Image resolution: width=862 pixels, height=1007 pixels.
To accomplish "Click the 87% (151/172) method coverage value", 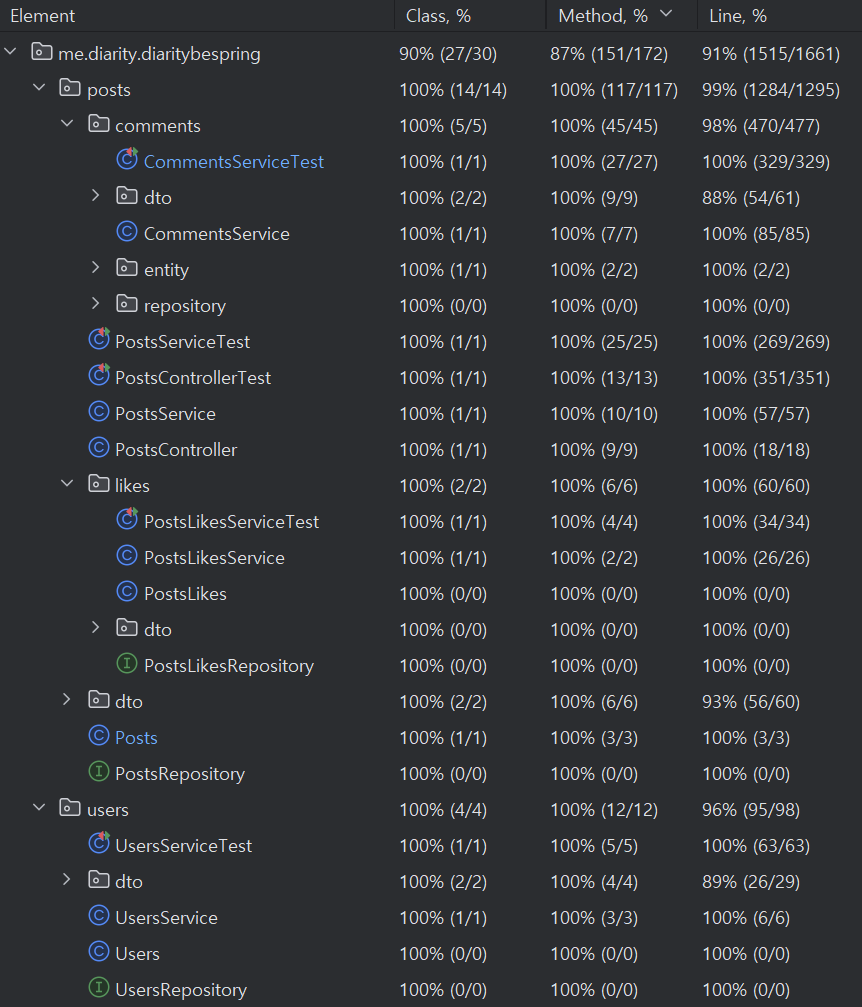I will click(609, 54).
